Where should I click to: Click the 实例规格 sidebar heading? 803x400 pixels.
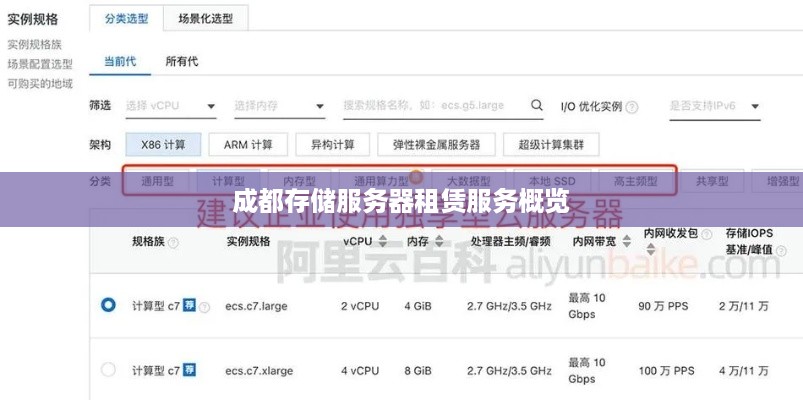(32, 20)
